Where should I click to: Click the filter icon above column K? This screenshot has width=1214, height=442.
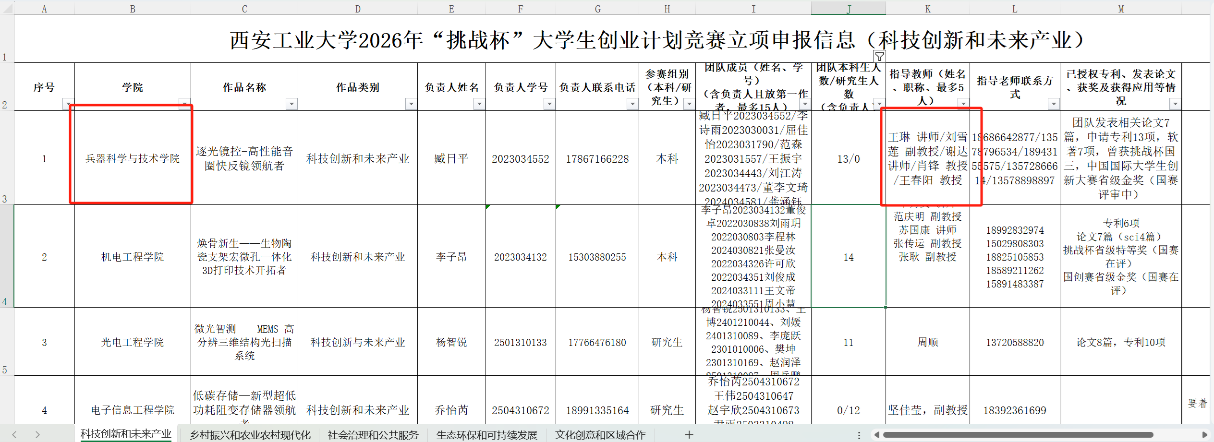pos(879,57)
